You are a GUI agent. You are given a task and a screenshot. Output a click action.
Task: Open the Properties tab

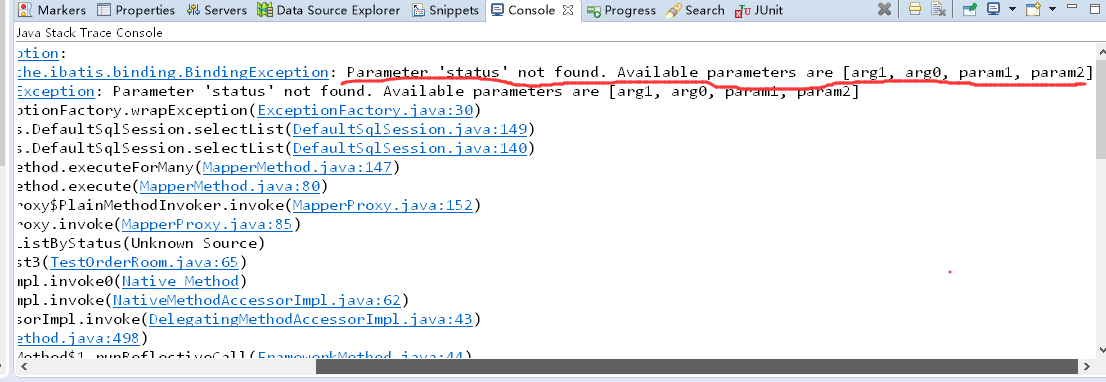coord(136,11)
